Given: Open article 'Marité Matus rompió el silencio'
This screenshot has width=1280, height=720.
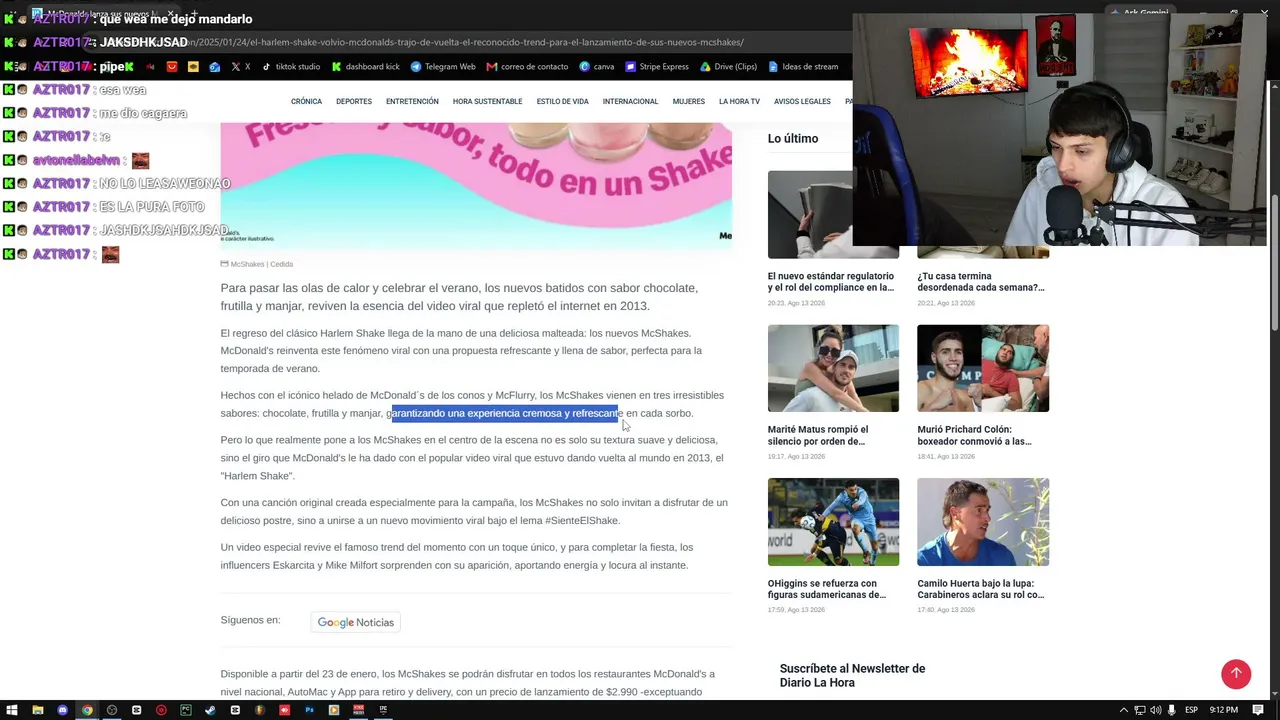Looking at the screenshot, I should click(818, 436).
